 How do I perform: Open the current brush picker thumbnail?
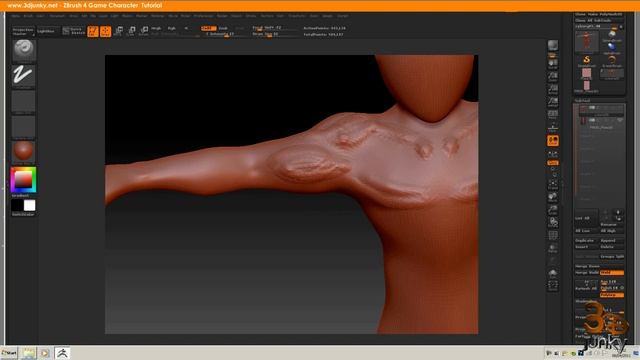click(24, 51)
